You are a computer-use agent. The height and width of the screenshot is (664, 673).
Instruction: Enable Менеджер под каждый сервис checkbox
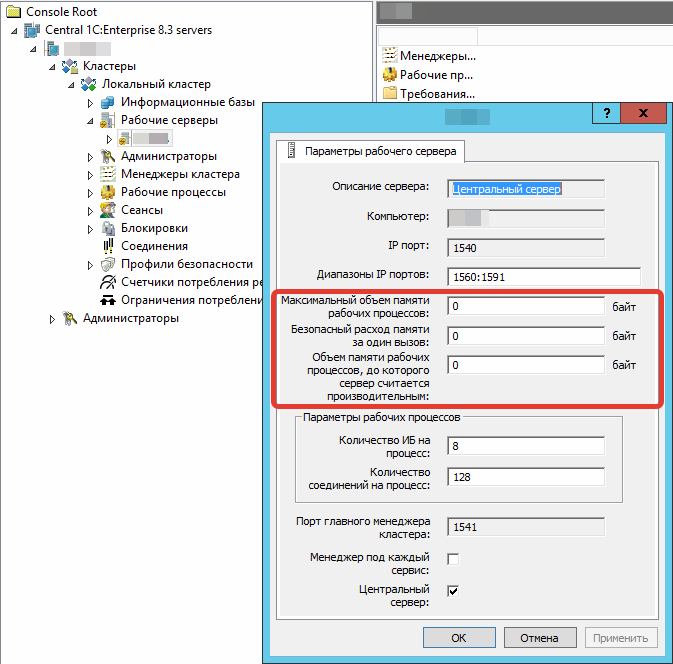(x=453, y=558)
